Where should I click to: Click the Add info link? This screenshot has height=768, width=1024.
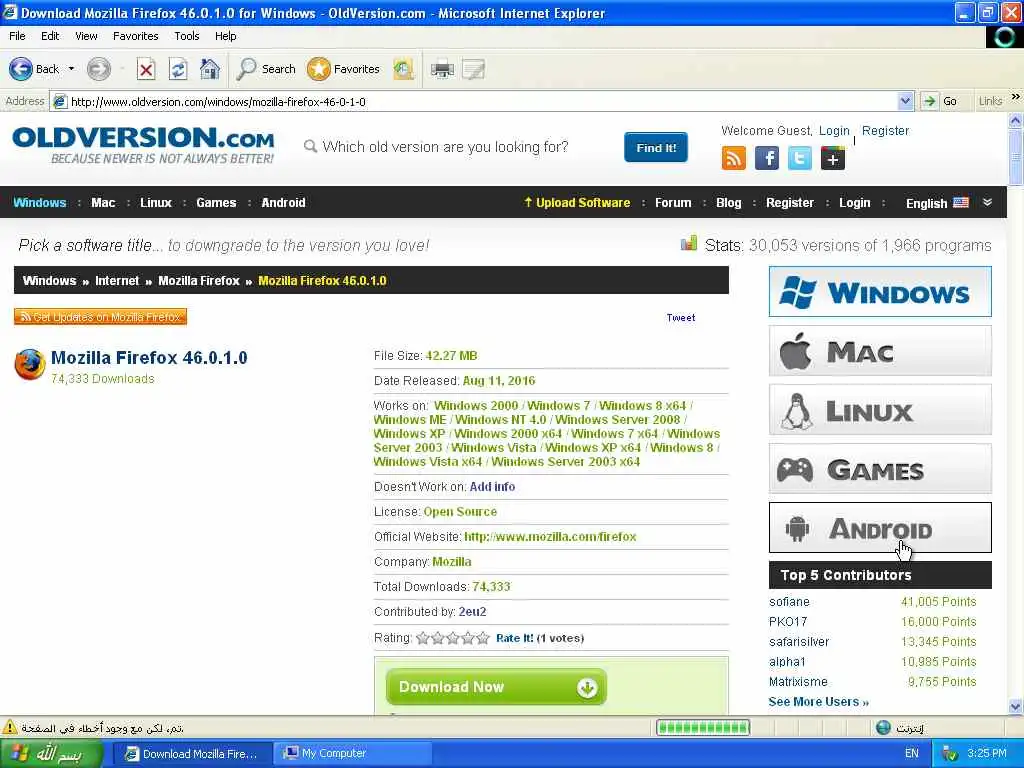pos(492,487)
